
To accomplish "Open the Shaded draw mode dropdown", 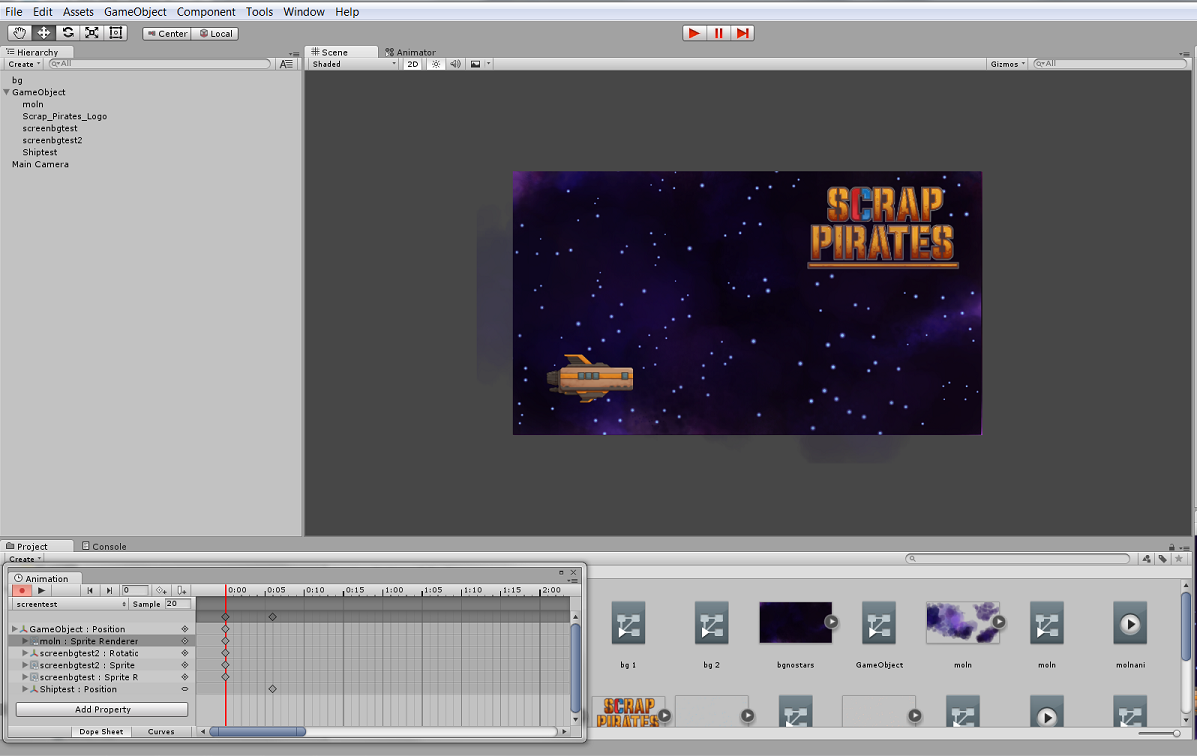I will coord(353,64).
